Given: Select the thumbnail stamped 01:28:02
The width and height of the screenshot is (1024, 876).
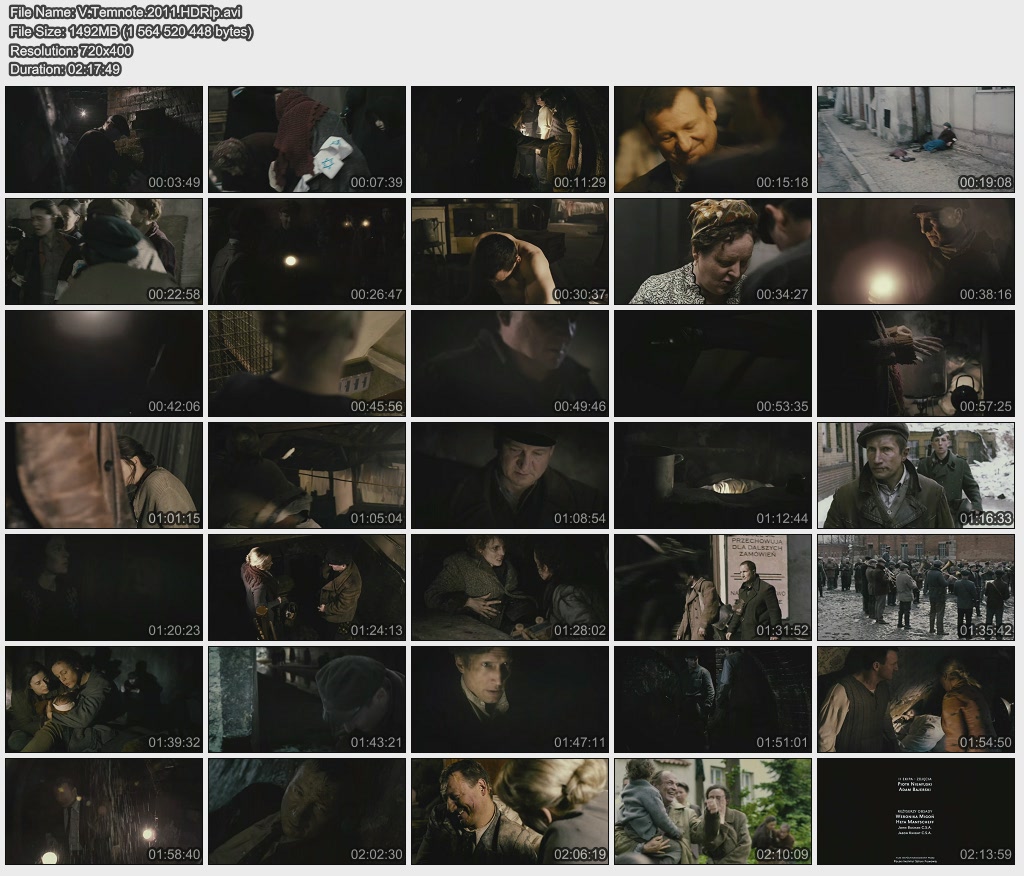Looking at the screenshot, I should click(x=510, y=587).
